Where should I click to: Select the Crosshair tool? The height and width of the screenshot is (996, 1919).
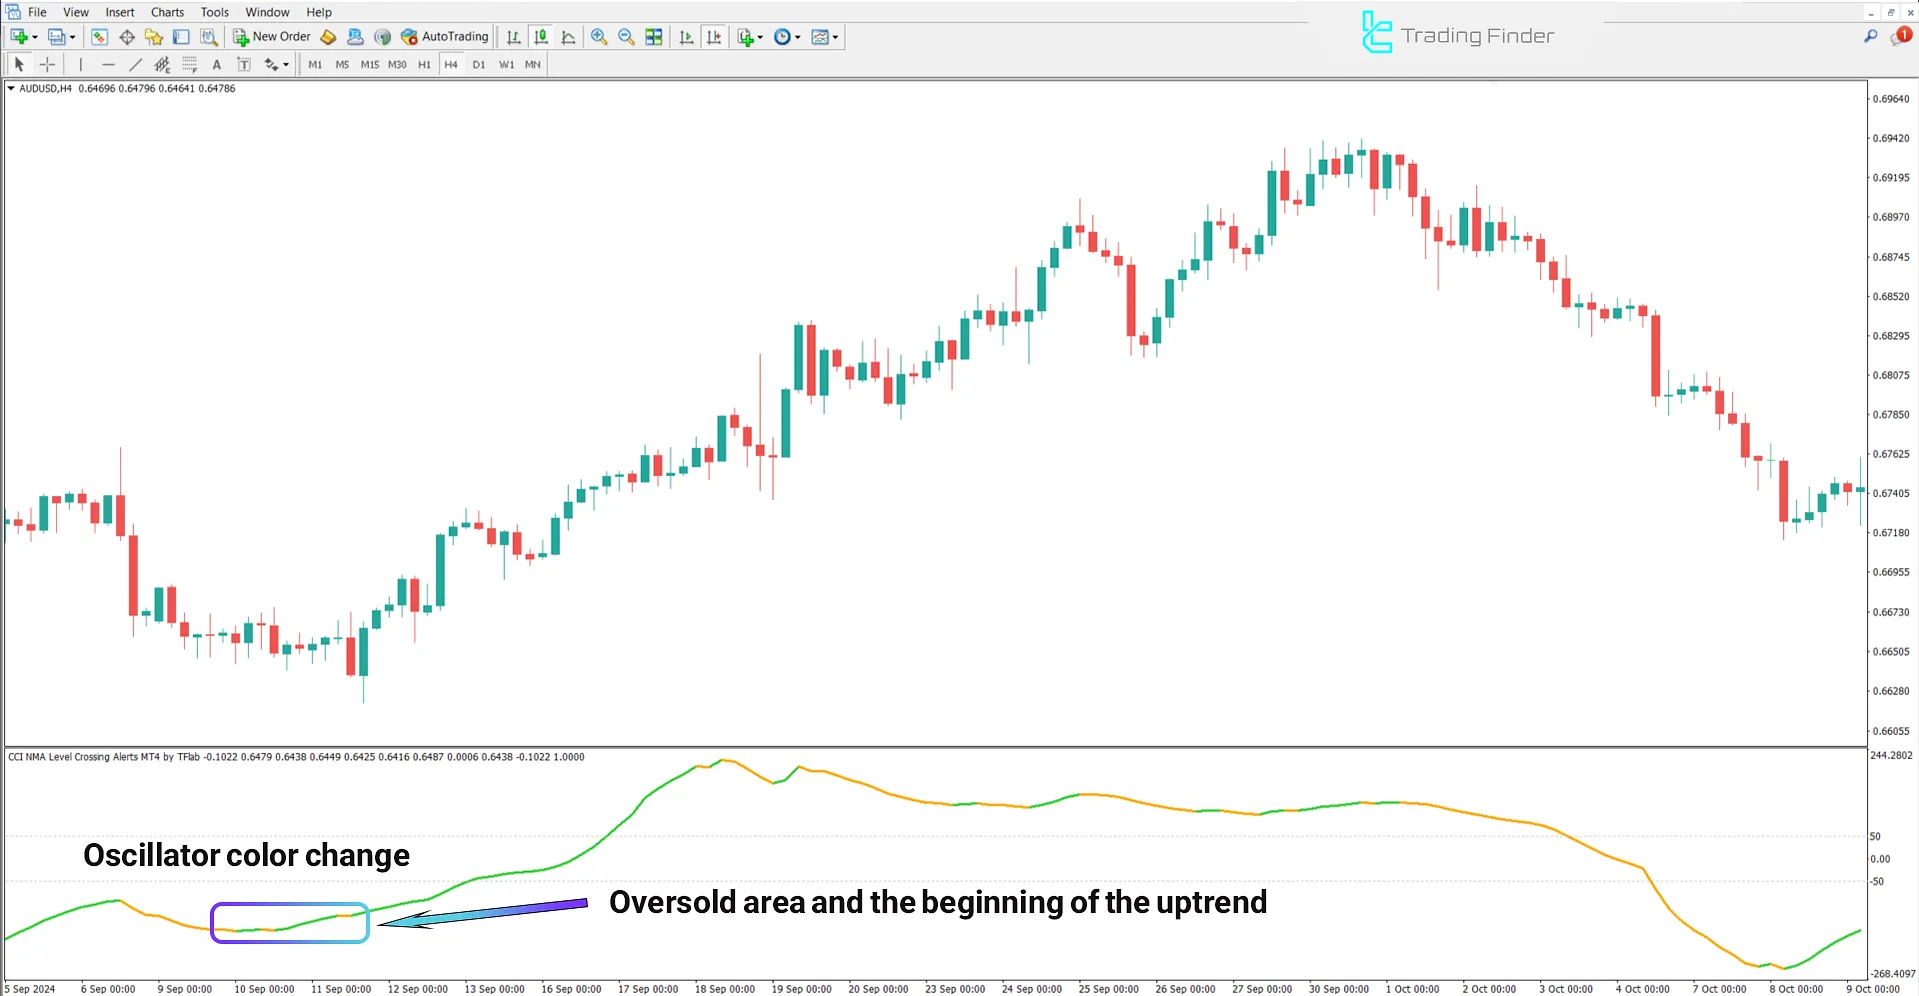[x=47, y=64]
